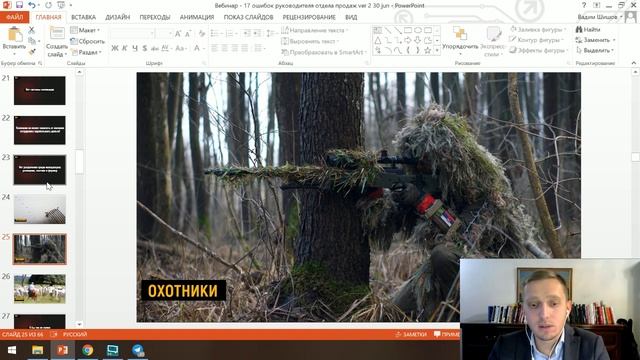Select the star shape in the shapes gallery
Screen dimensions: 640x360
[x=427, y=50]
